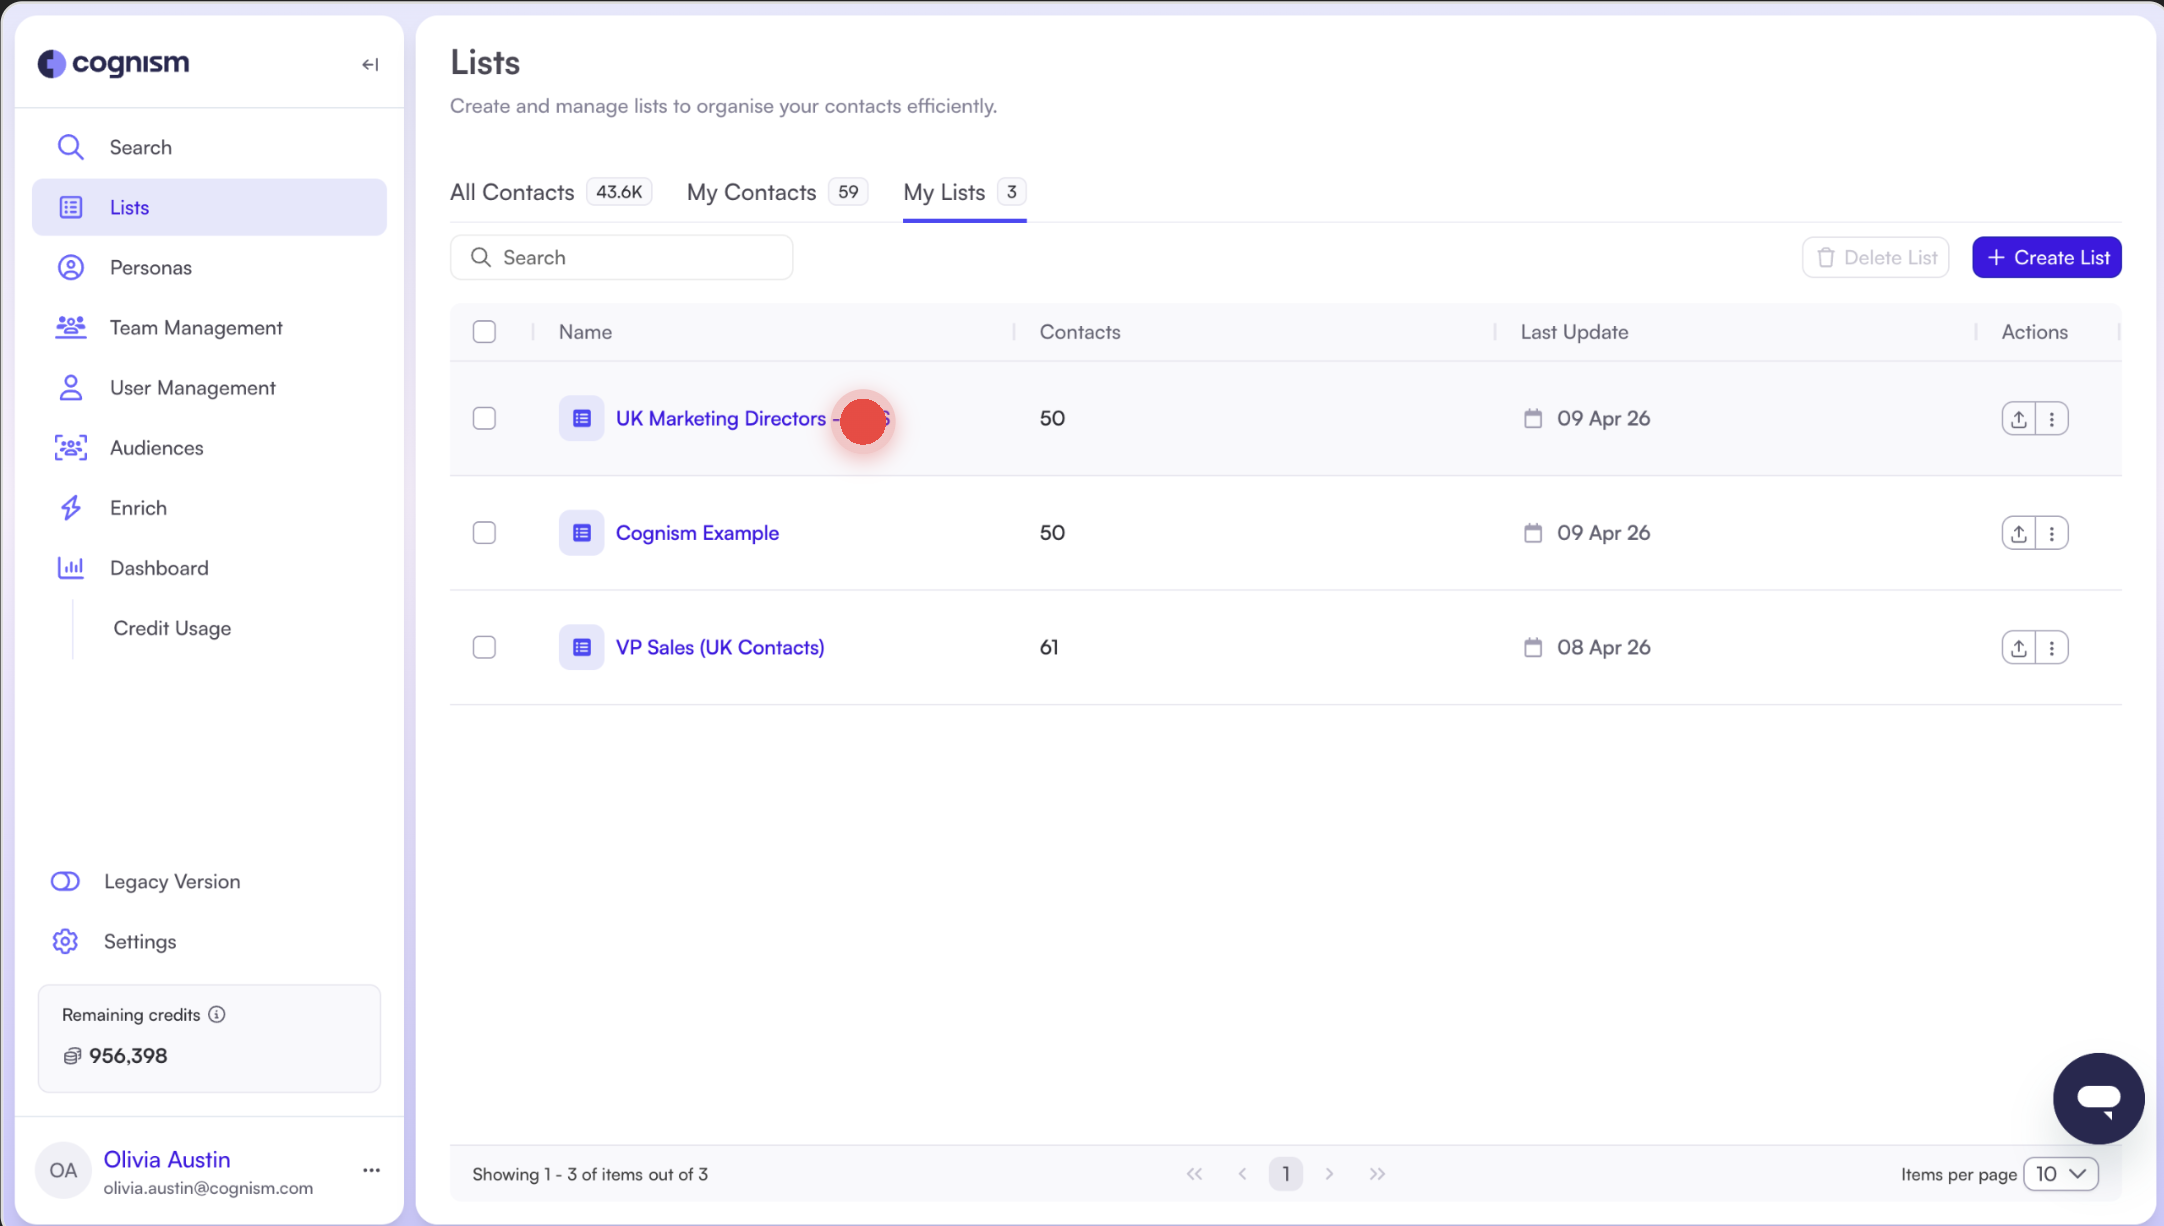Collapse the sidebar with the arrow icon
2164x1226 pixels.
(x=370, y=64)
